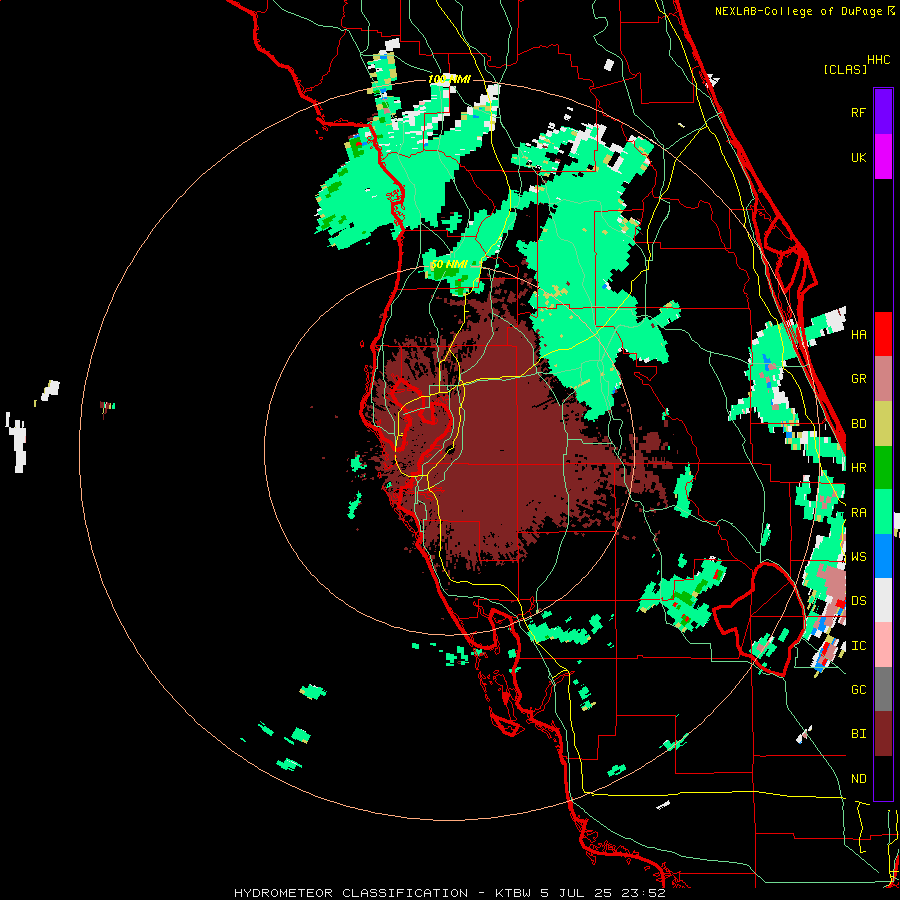Click the "ND" legend label
The width and height of the screenshot is (900, 900).
[858, 779]
